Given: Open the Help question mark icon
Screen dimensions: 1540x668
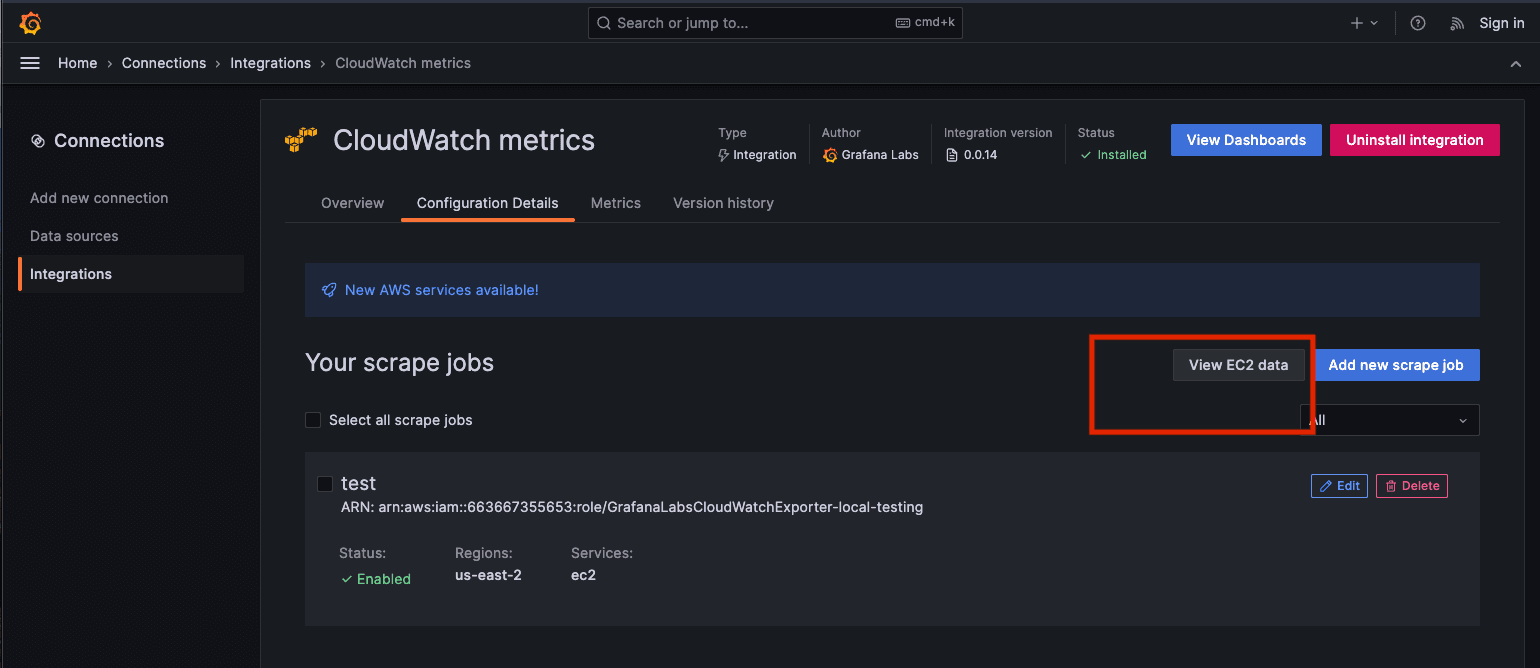Looking at the screenshot, I should [1417, 22].
